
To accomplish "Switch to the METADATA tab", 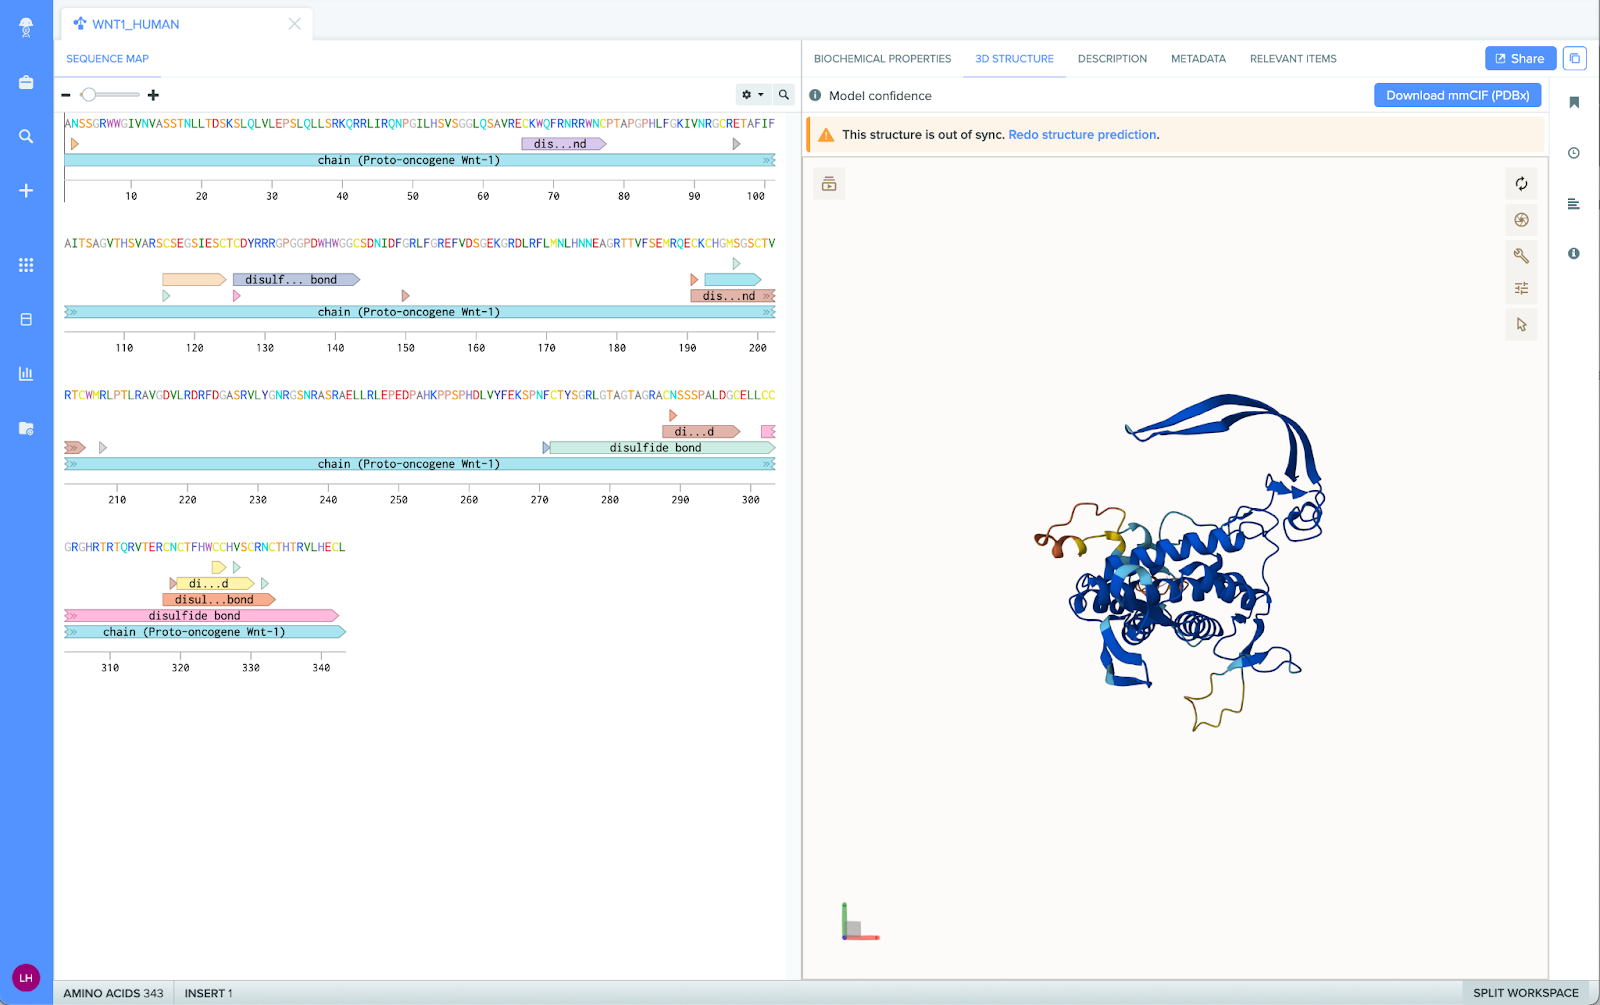I will pyautogui.click(x=1198, y=58).
